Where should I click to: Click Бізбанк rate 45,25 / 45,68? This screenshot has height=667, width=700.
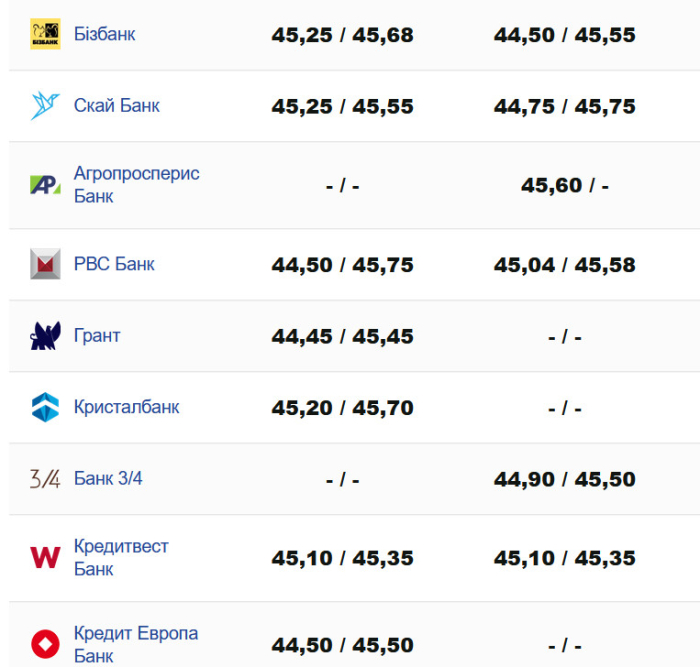(342, 36)
